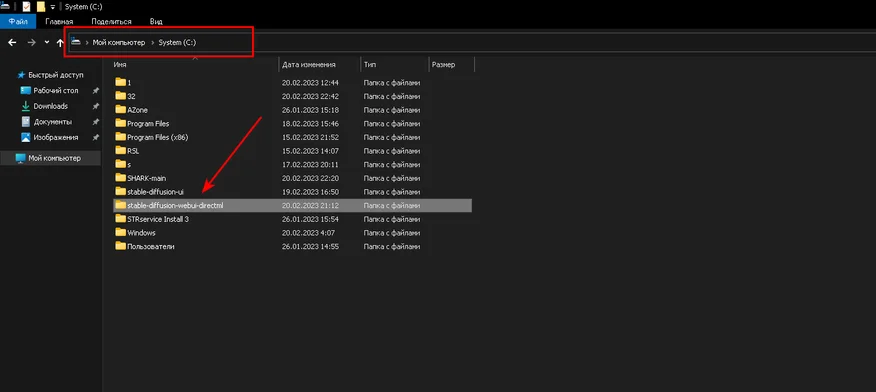Select the folder named 32

(x=131, y=96)
